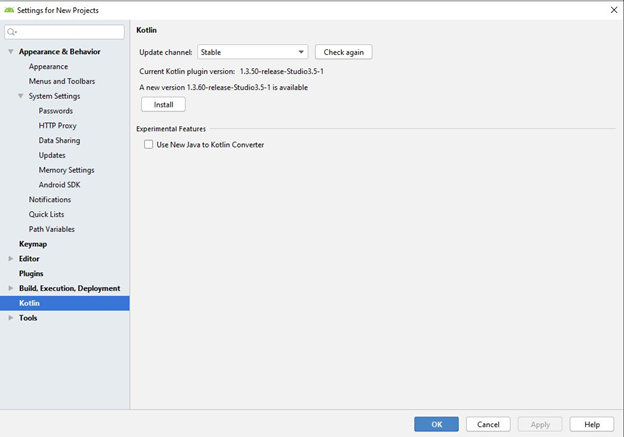Viewport: 624px width, 437px height.
Task: Click the new version available message
Action: coord(223,87)
